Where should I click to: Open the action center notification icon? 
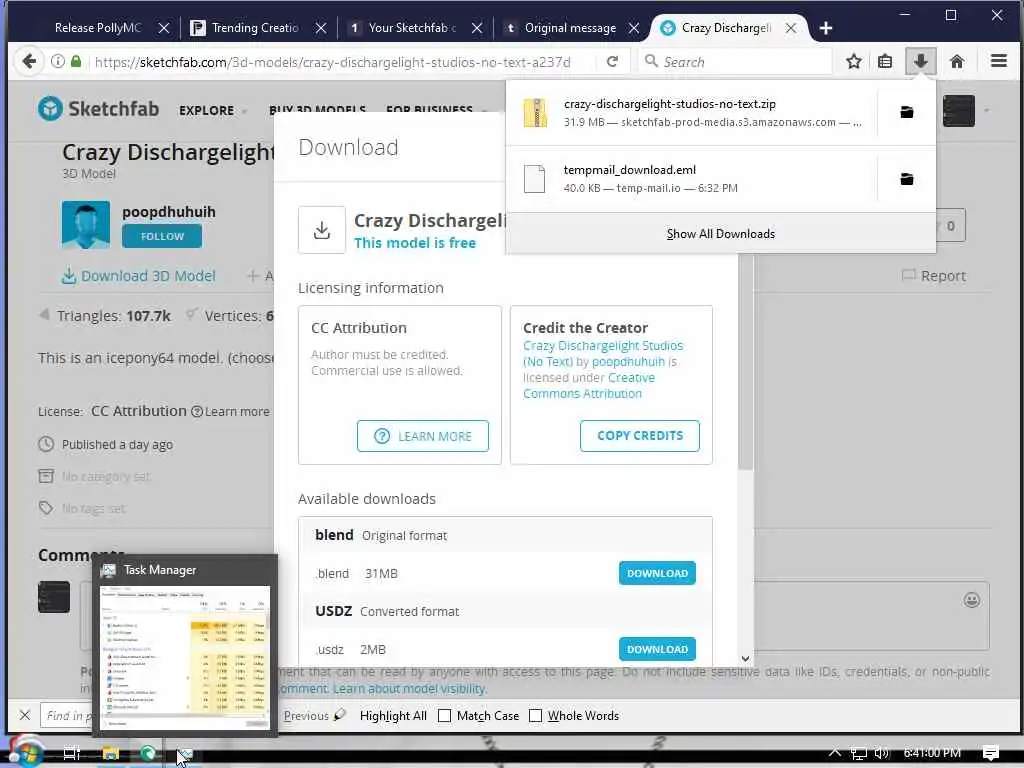coord(990,753)
